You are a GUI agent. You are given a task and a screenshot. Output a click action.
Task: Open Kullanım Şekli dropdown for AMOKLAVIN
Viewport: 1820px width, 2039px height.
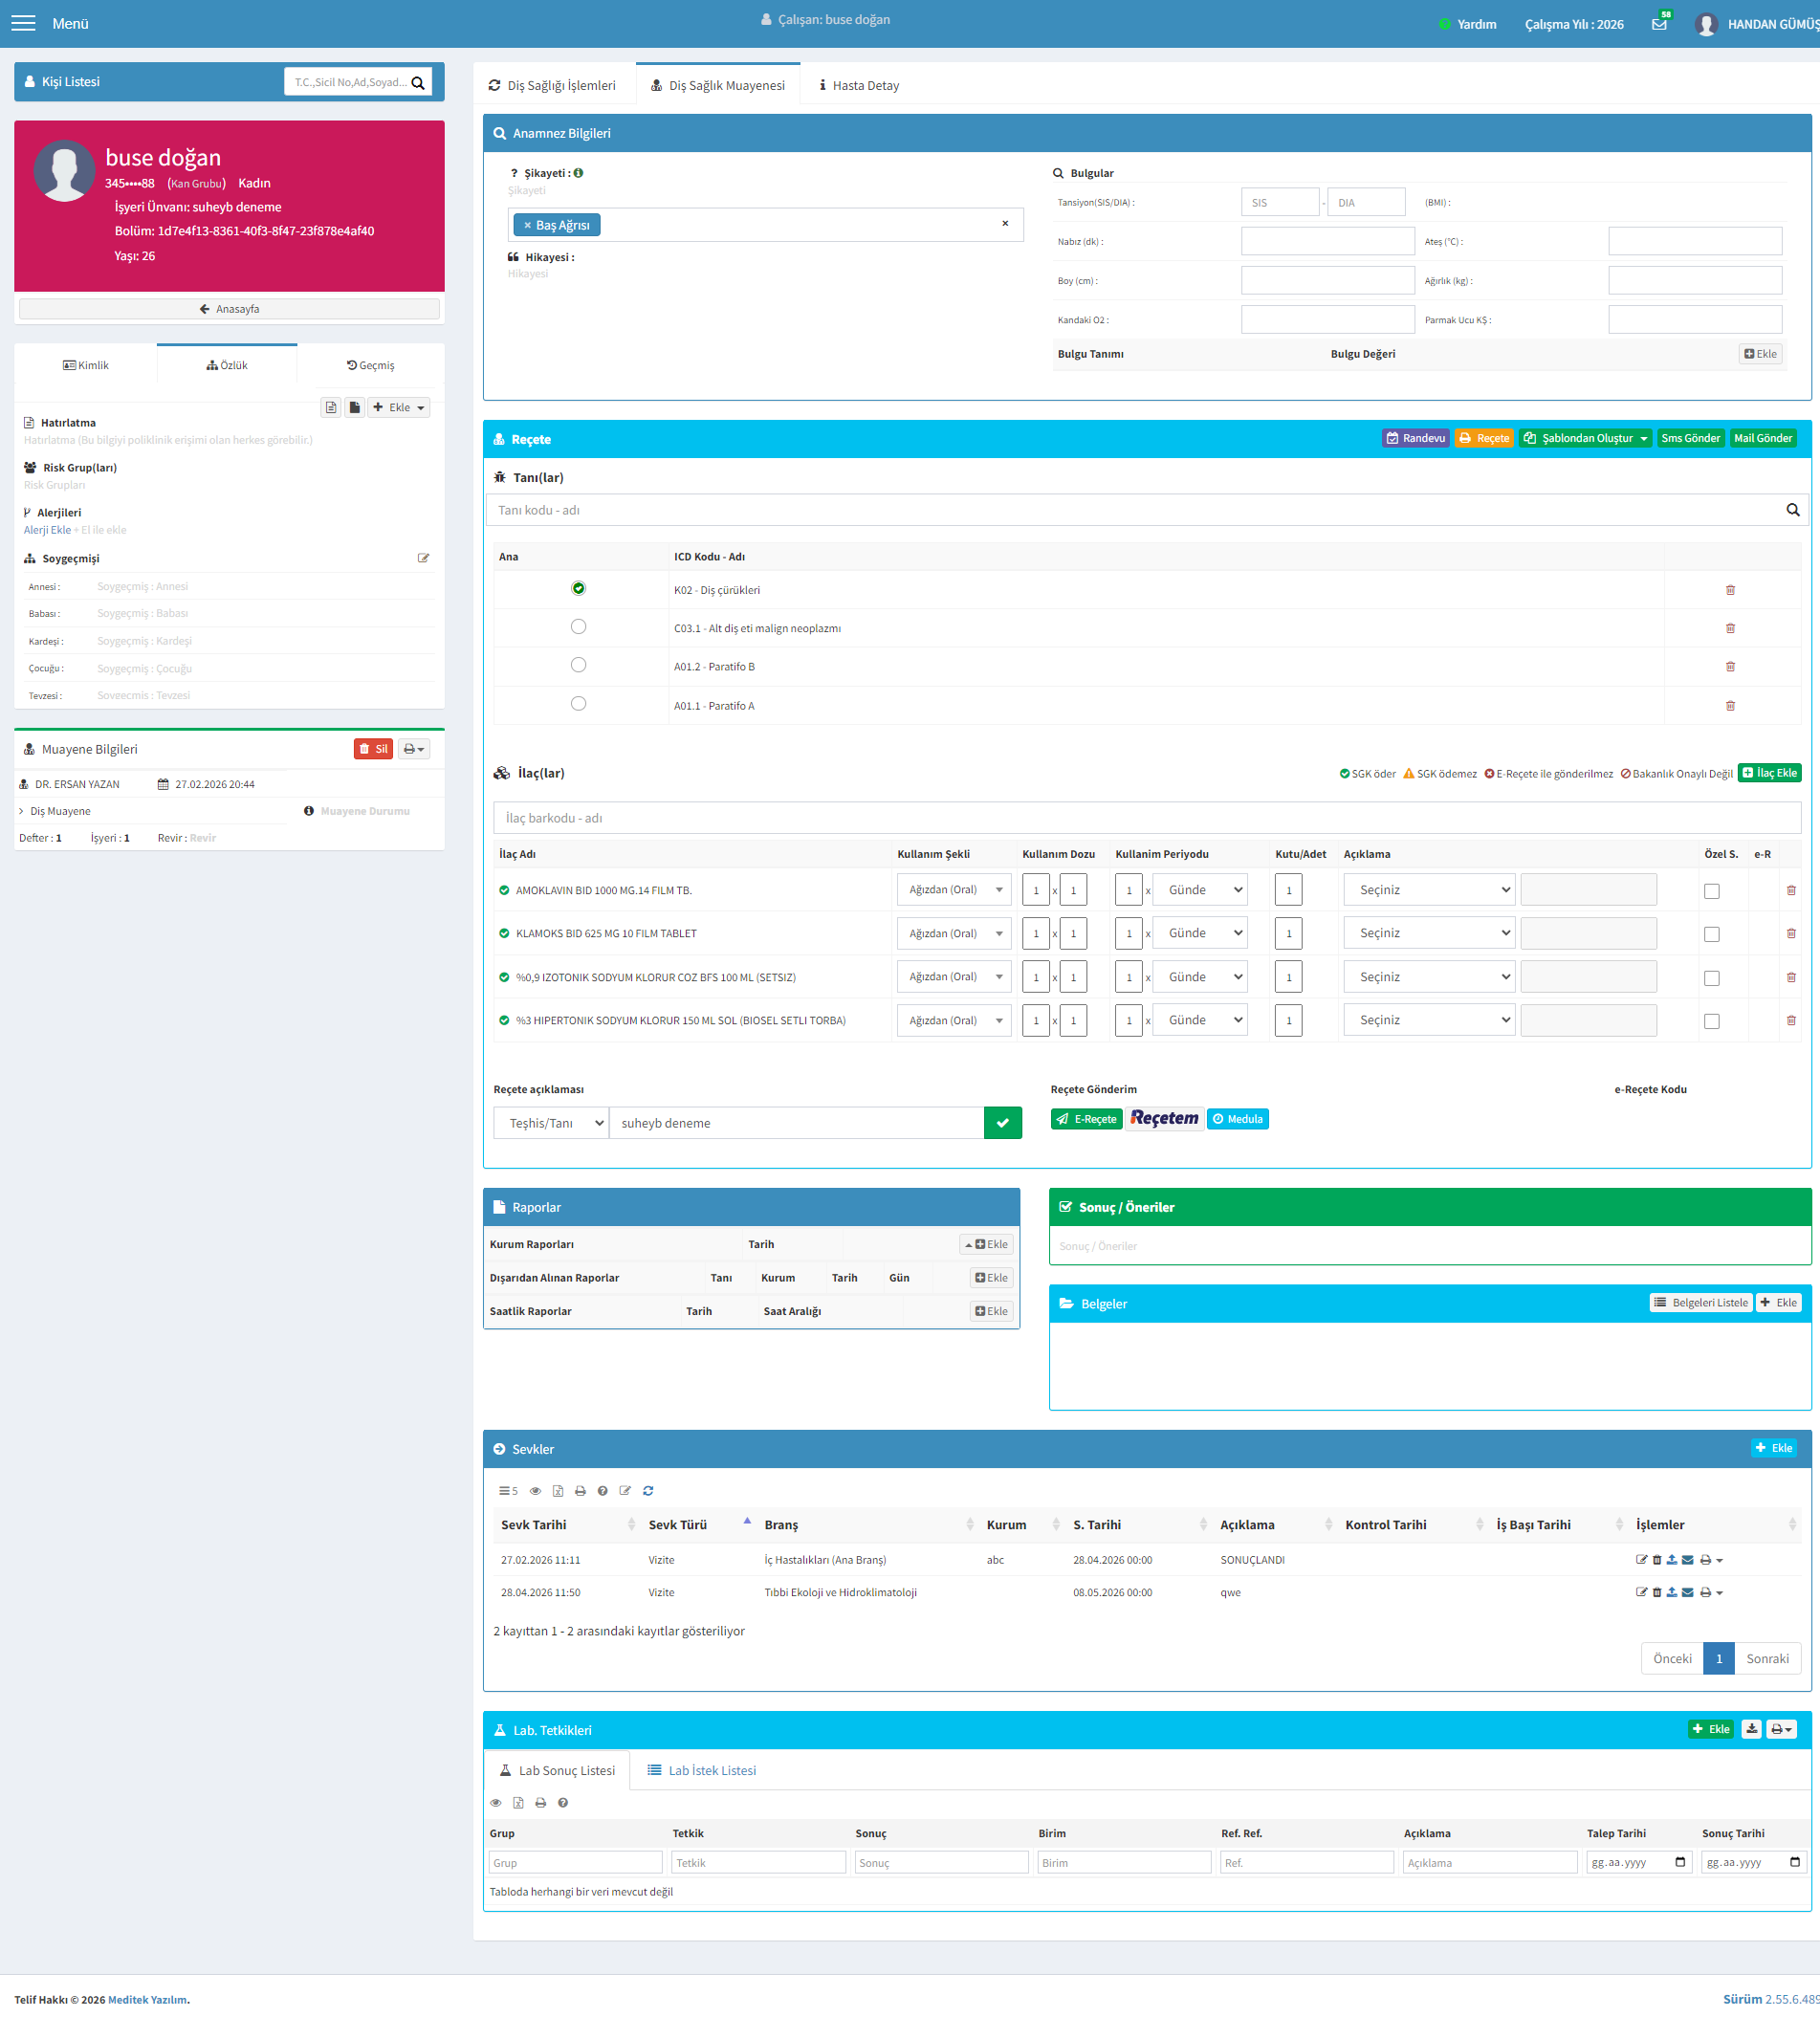[954, 890]
